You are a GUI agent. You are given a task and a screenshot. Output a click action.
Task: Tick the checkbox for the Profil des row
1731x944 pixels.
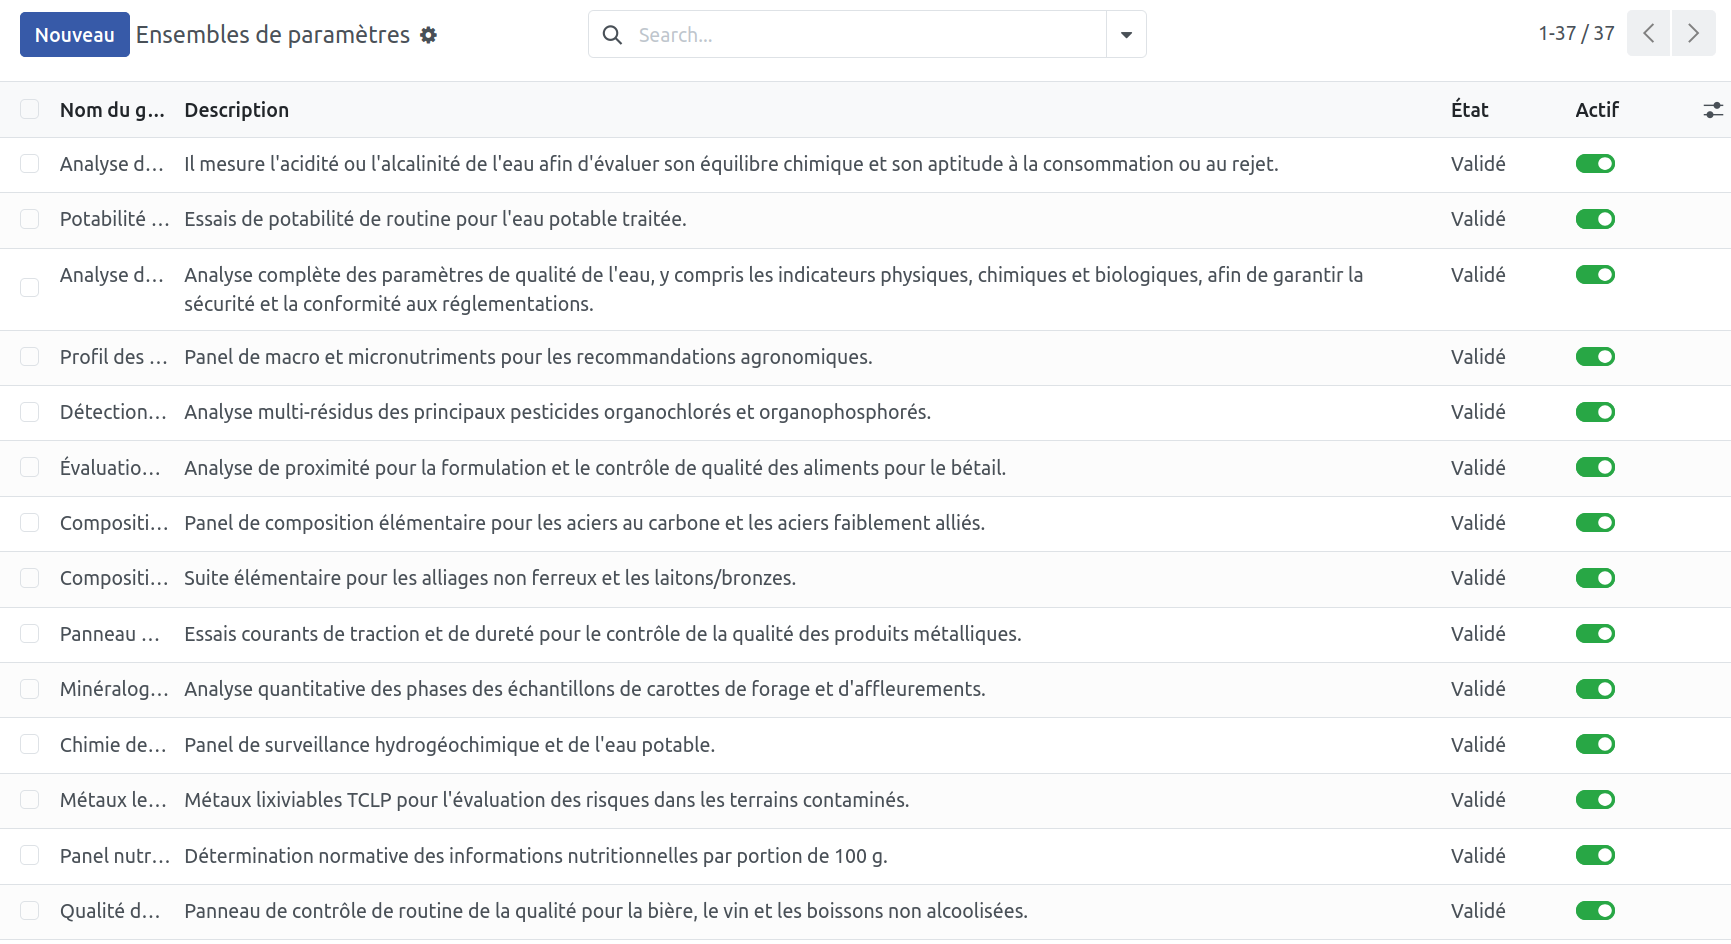coord(30,357)
